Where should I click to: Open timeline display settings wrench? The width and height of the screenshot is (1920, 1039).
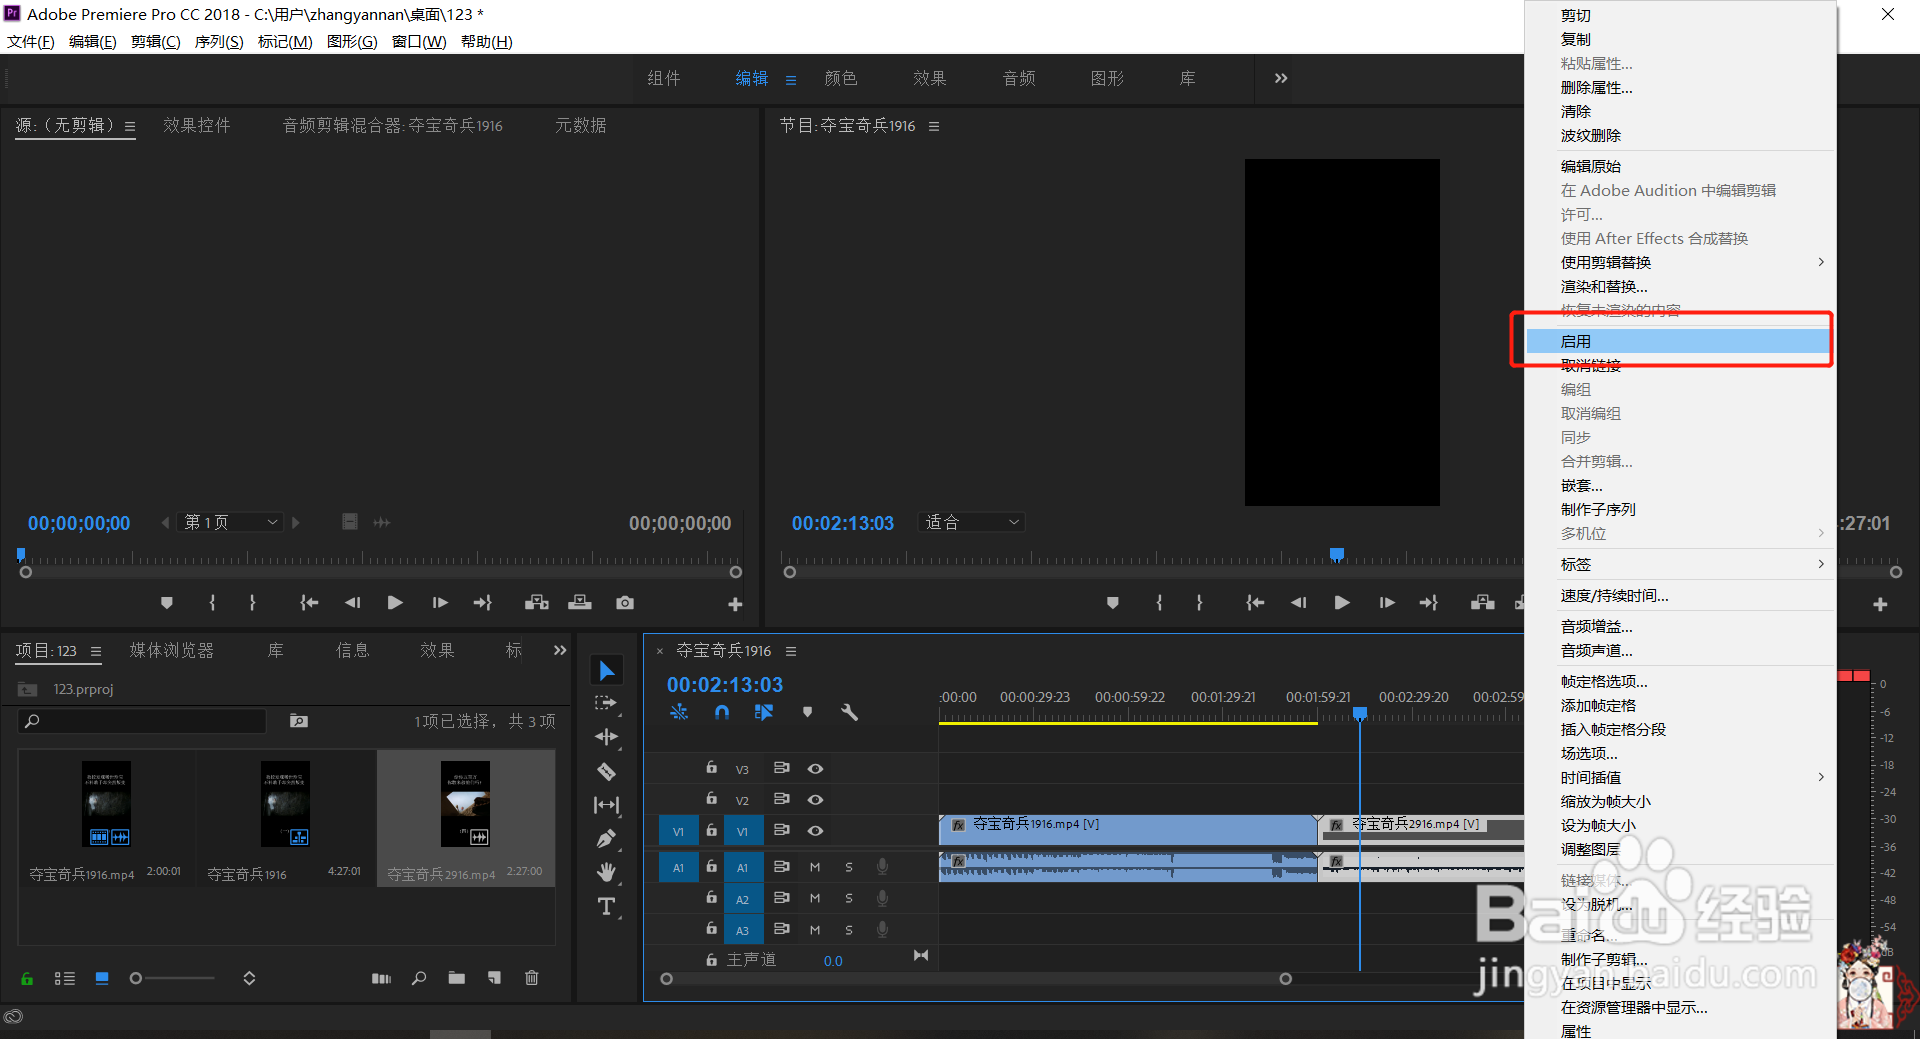[x=849, y=712]
